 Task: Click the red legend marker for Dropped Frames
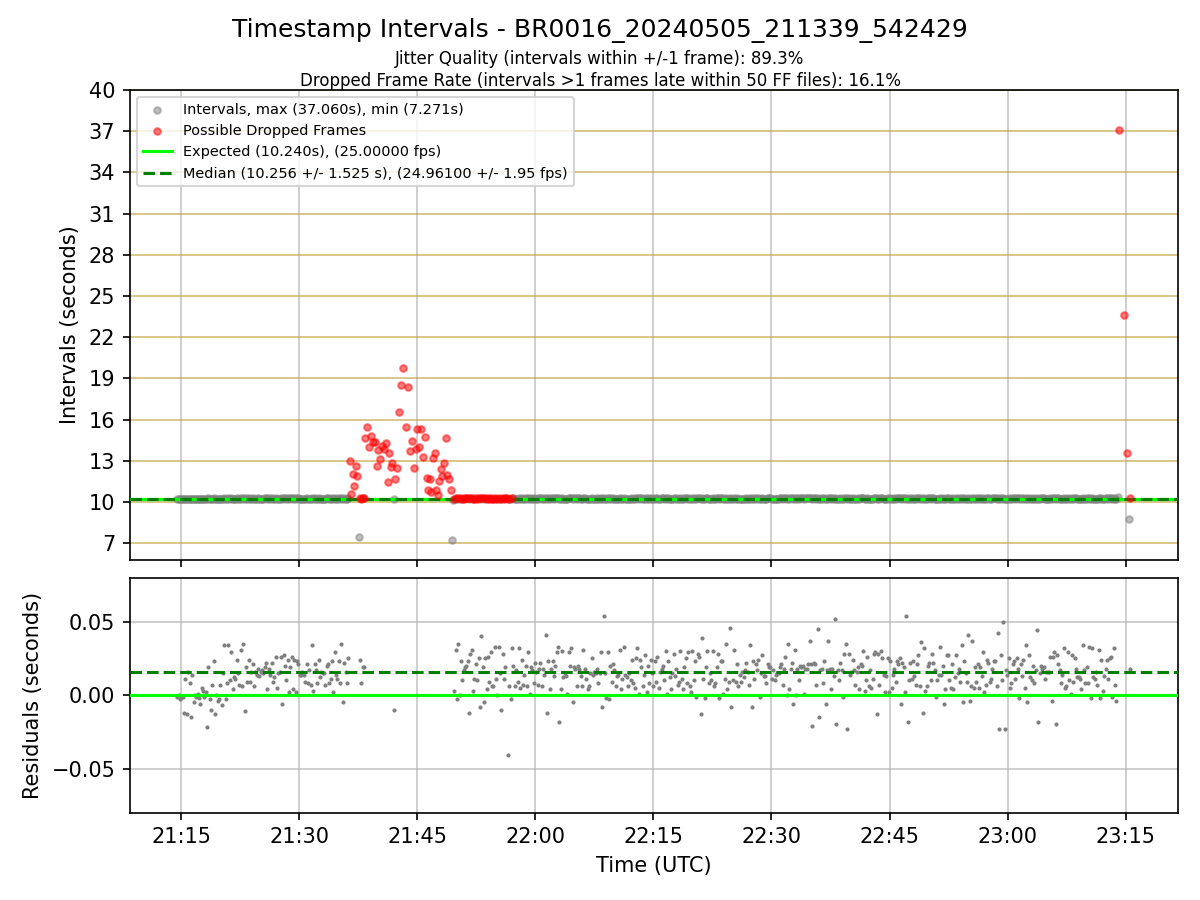click(x=157, y=131)
